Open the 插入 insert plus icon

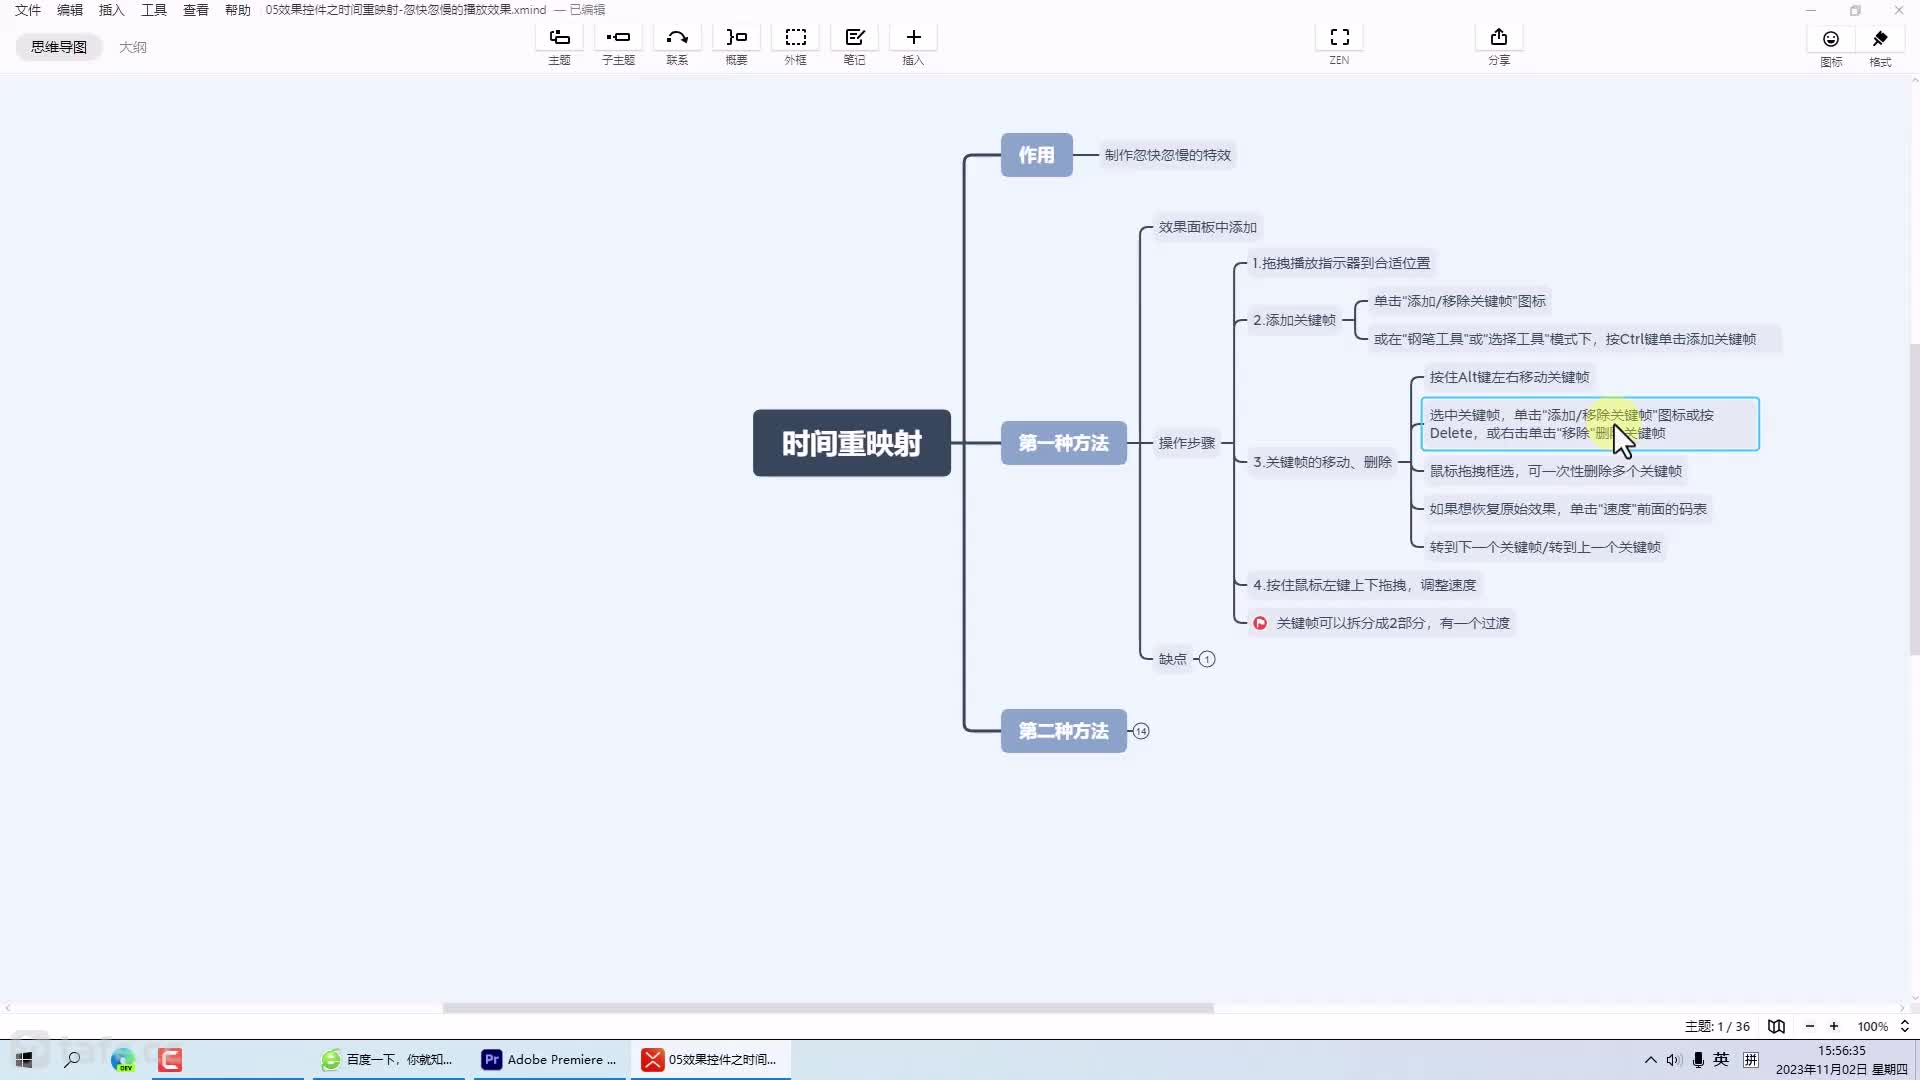point(913,38)
